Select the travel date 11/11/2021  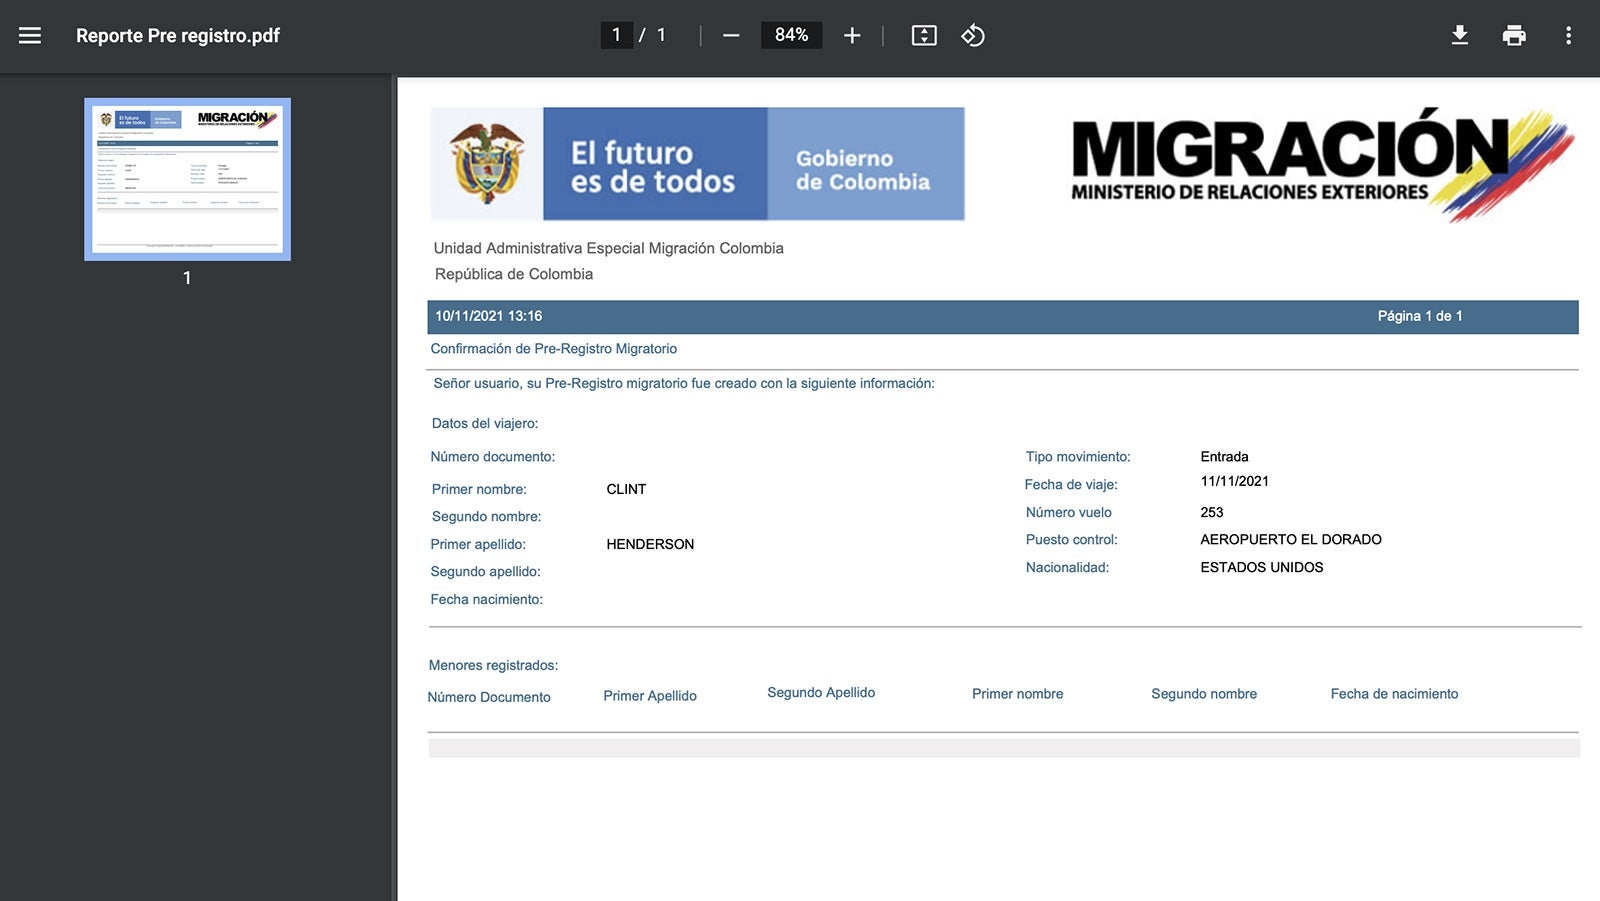1235,481
